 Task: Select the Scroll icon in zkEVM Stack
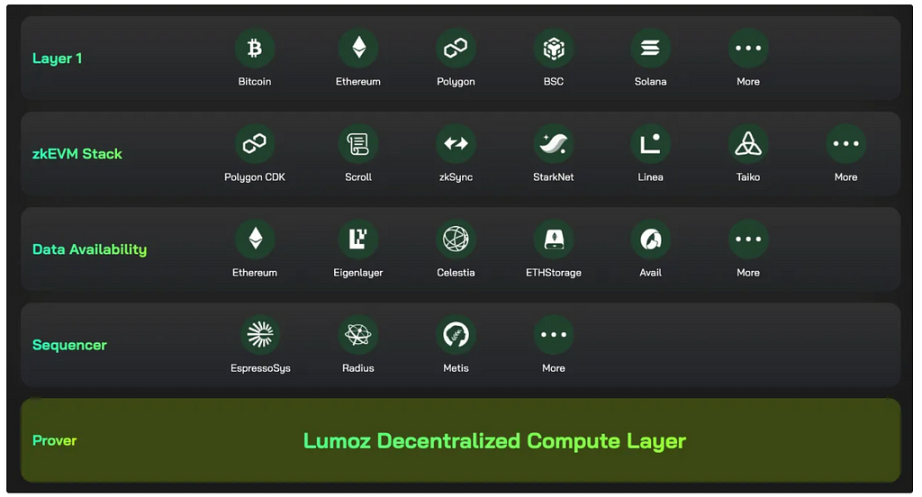click(358, 144)
